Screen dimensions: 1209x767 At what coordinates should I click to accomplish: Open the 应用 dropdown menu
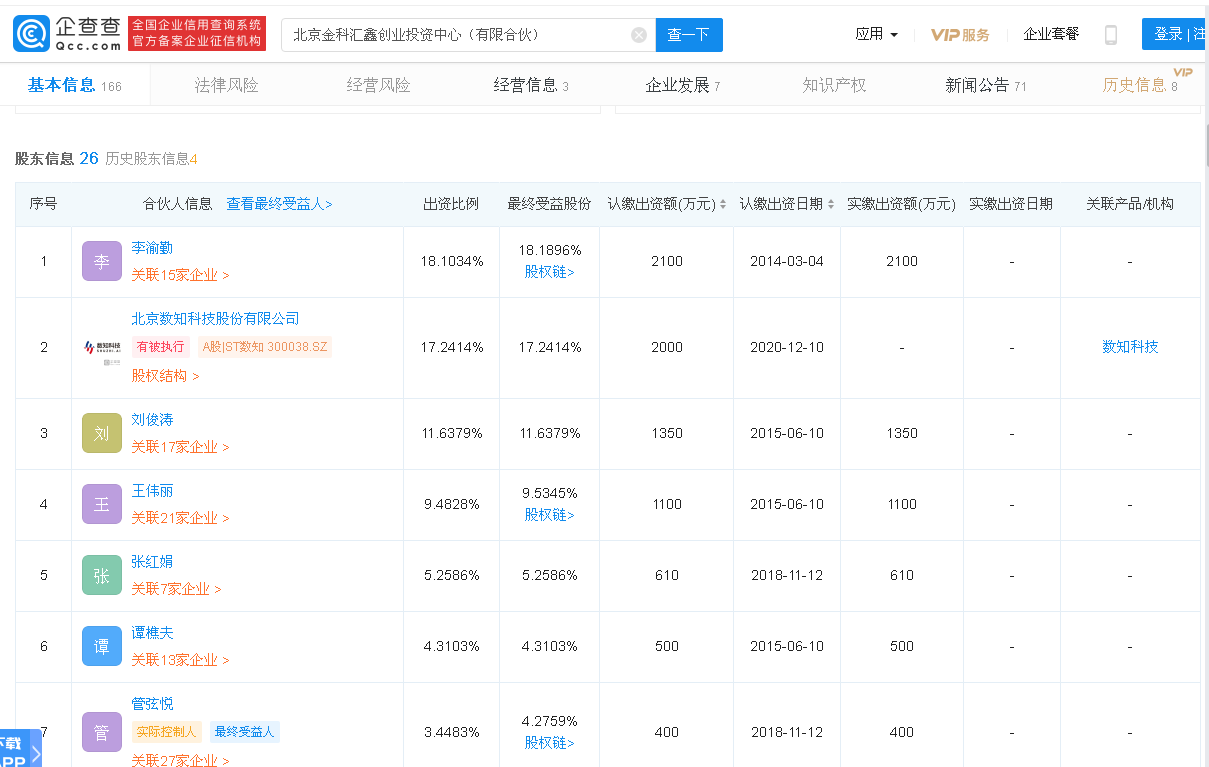coord(876,35)
